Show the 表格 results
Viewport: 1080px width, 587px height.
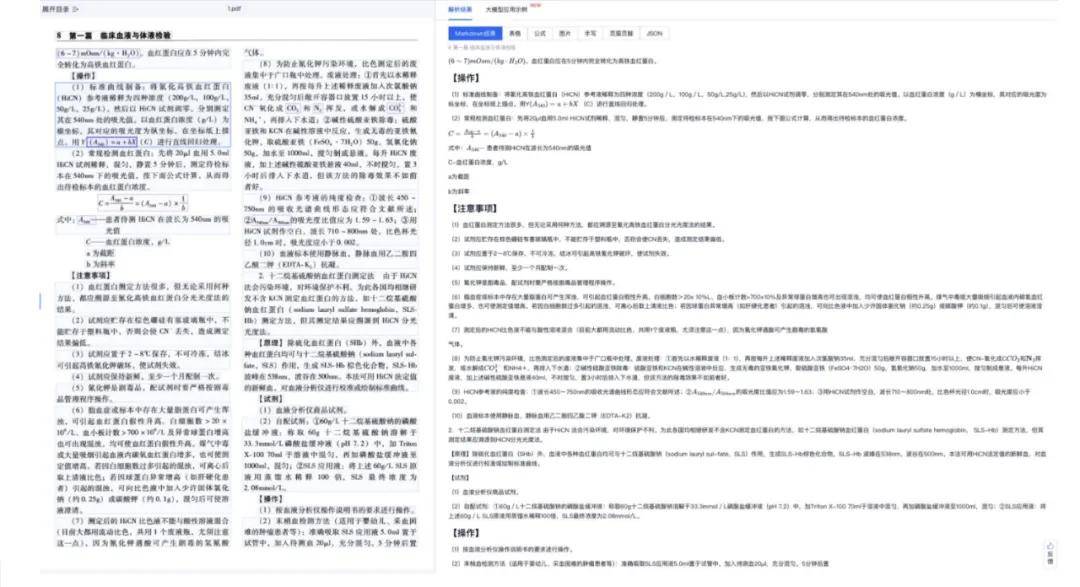point(515,33)
